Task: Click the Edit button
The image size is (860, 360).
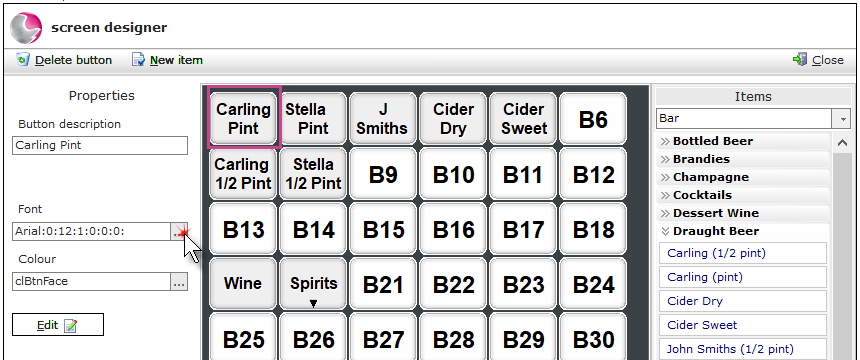Action: (x=58, y=325)
